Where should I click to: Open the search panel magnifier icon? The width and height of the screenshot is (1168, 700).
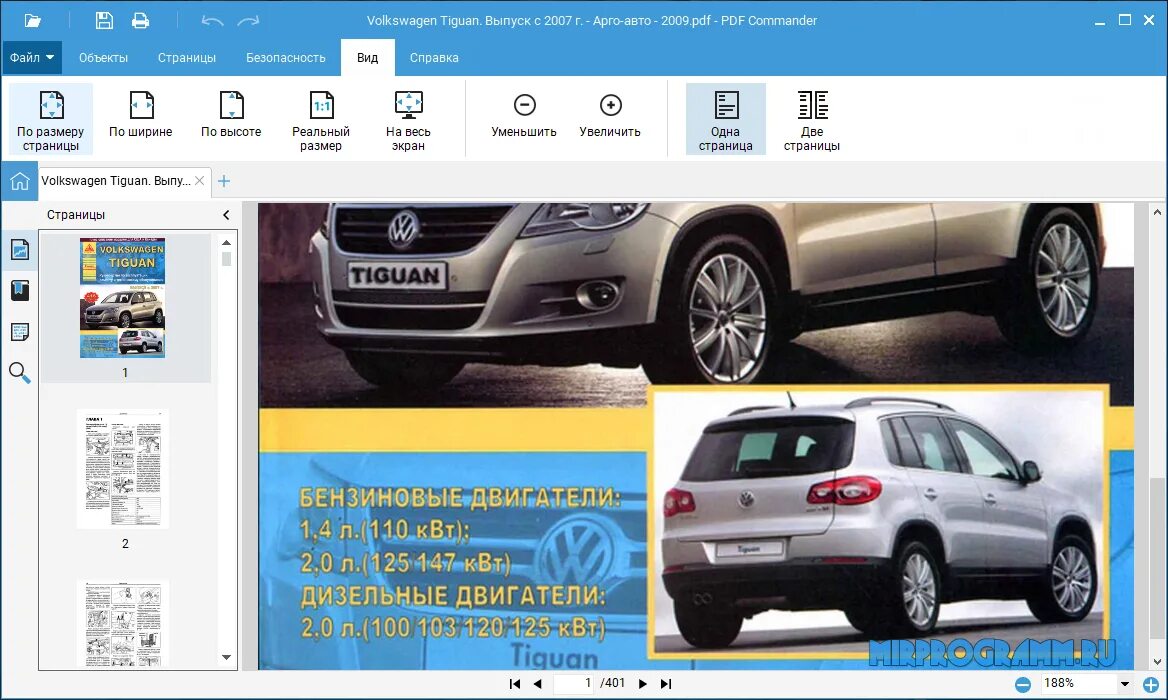[20, 372]
